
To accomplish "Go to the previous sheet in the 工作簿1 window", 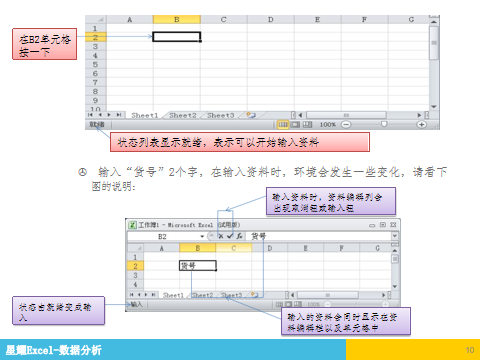I will 139,295.
